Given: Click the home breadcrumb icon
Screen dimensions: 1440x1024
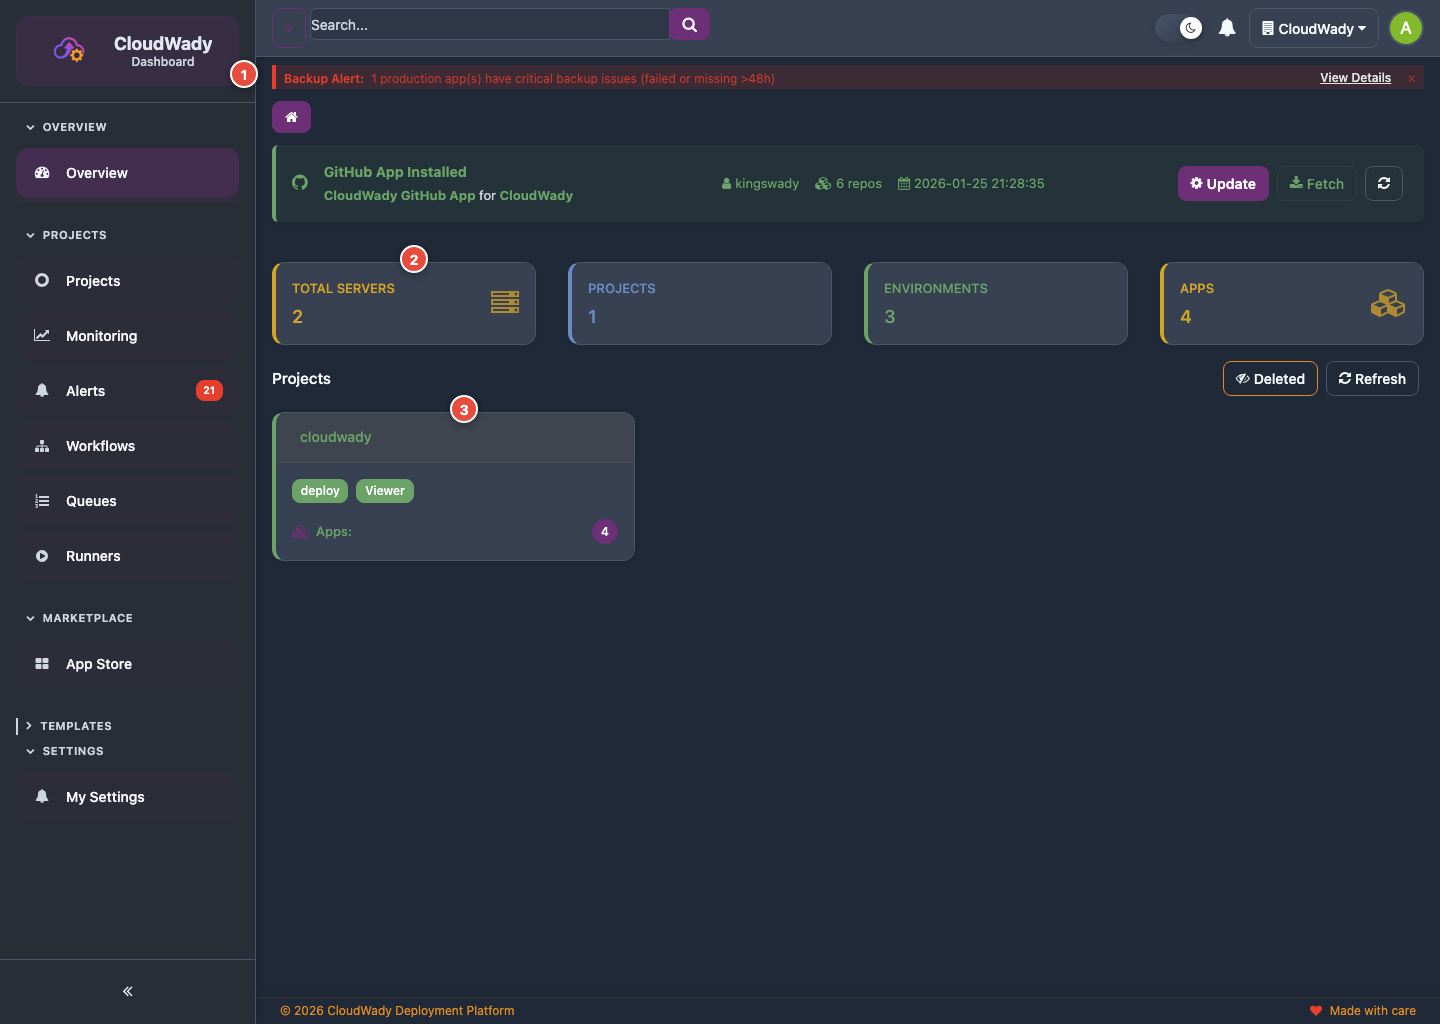Looking at the screenshot, I should 291,117.
